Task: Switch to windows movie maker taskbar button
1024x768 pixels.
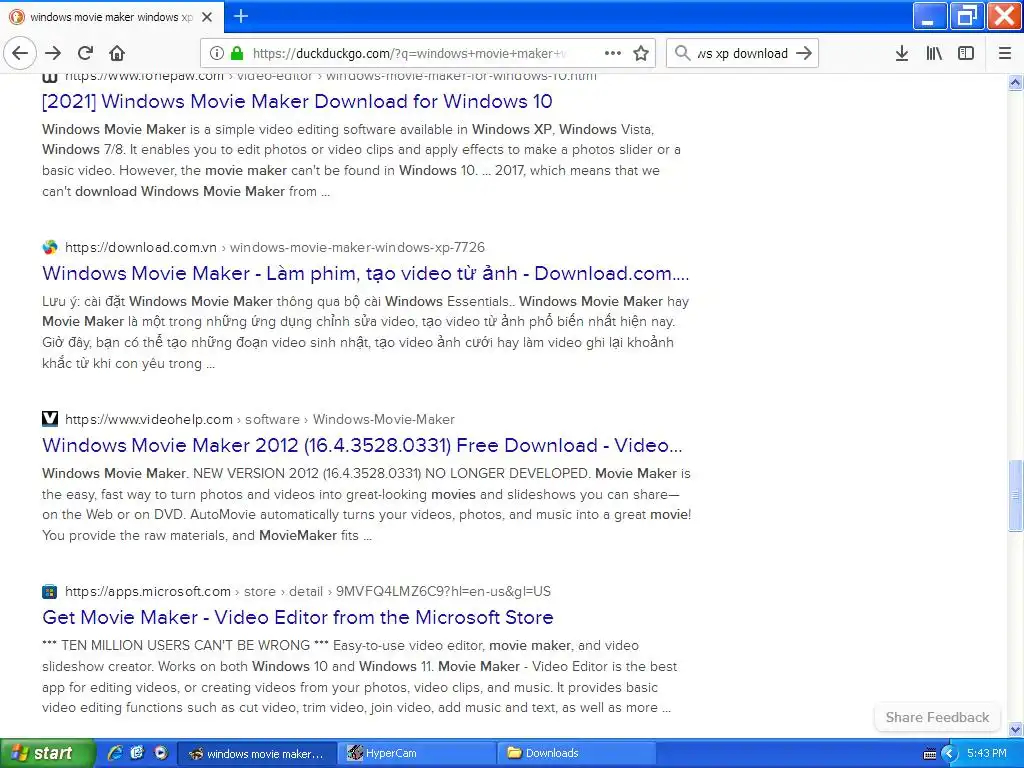Action: [x=257, y=753]
